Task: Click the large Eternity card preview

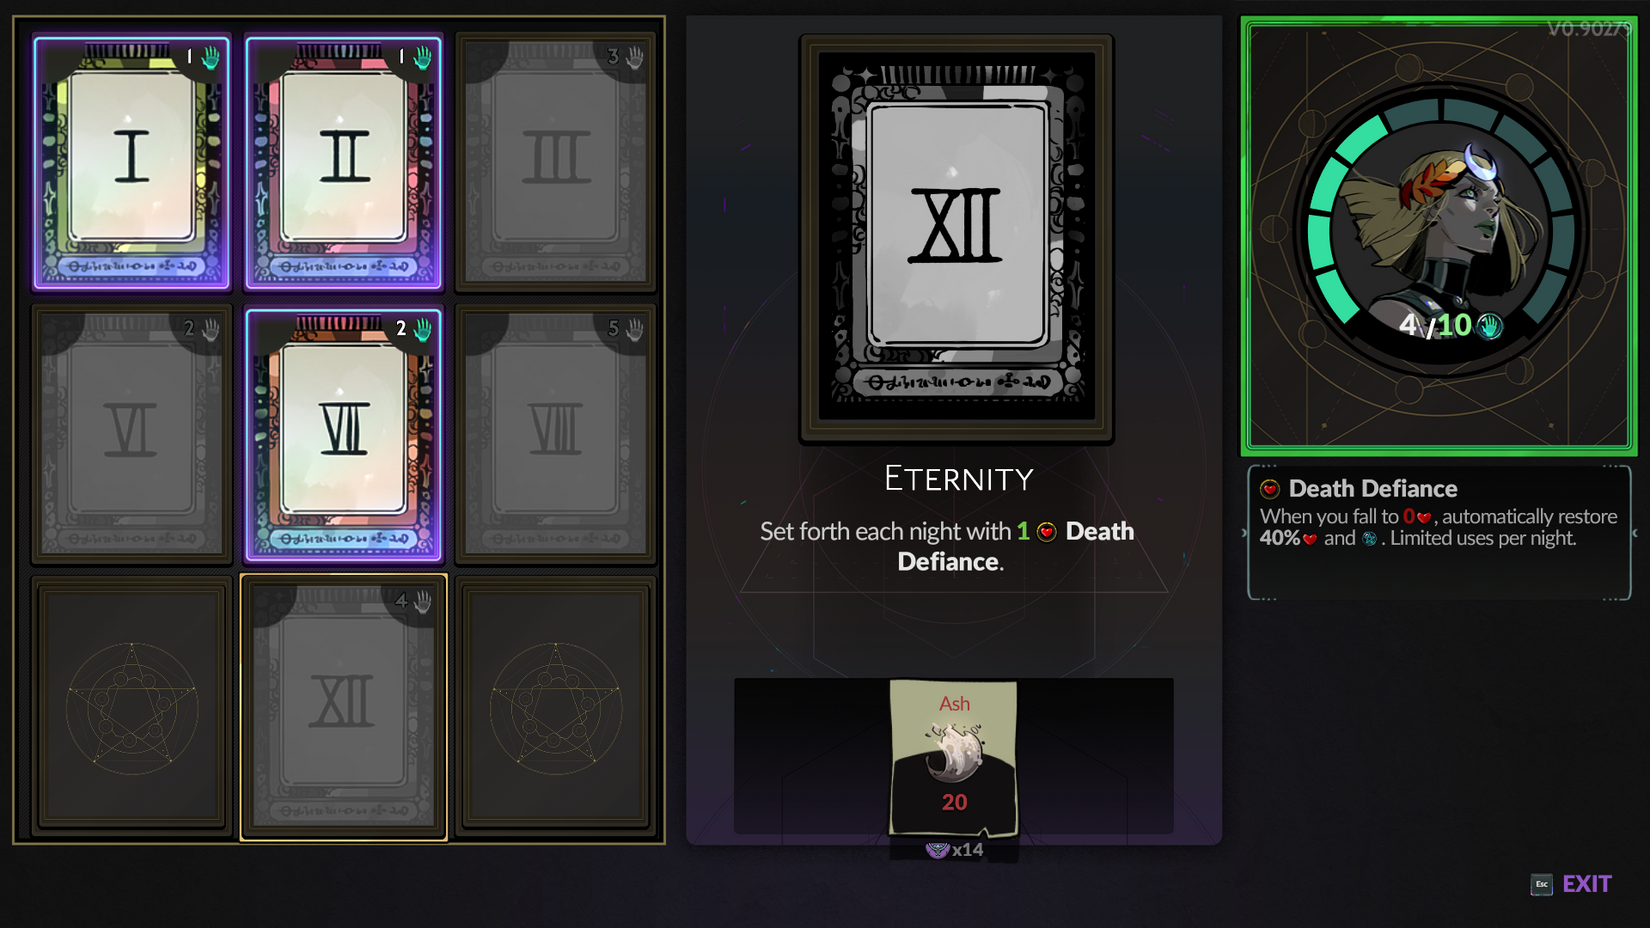Action: pyautogui.click(x=957, y=239)
